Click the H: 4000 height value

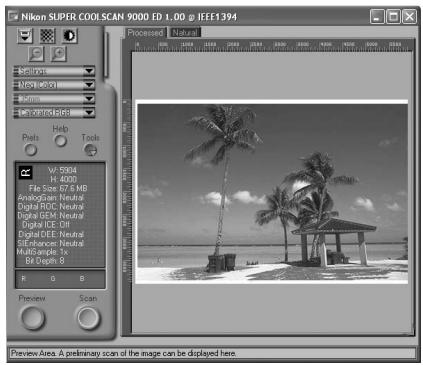(63, 179)
